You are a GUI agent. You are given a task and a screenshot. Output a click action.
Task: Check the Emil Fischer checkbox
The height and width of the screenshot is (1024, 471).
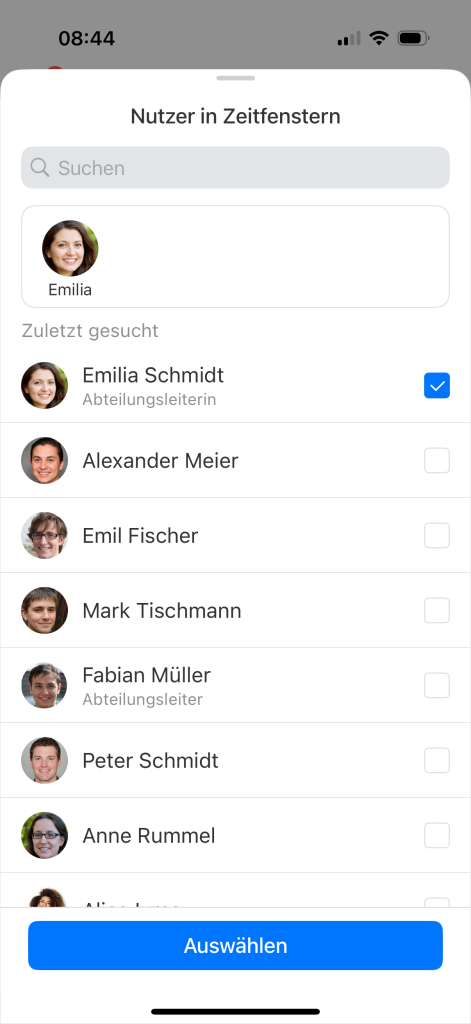(437, 536)
